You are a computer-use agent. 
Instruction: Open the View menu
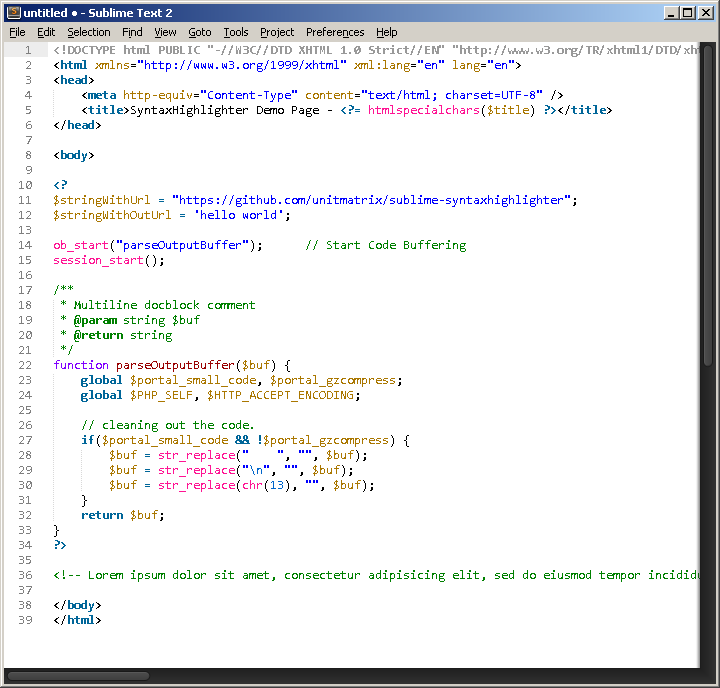(165, 32)
